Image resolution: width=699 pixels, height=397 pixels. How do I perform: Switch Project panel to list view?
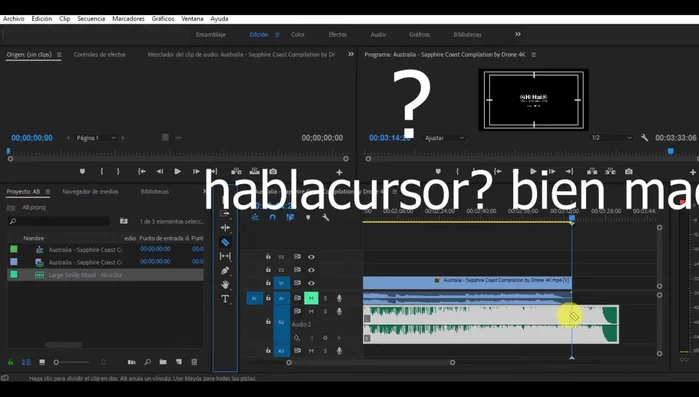[x=26, y=362]
